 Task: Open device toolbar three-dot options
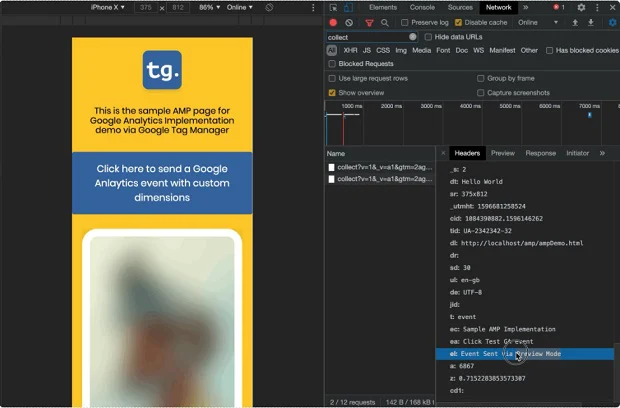coord(313,8)
